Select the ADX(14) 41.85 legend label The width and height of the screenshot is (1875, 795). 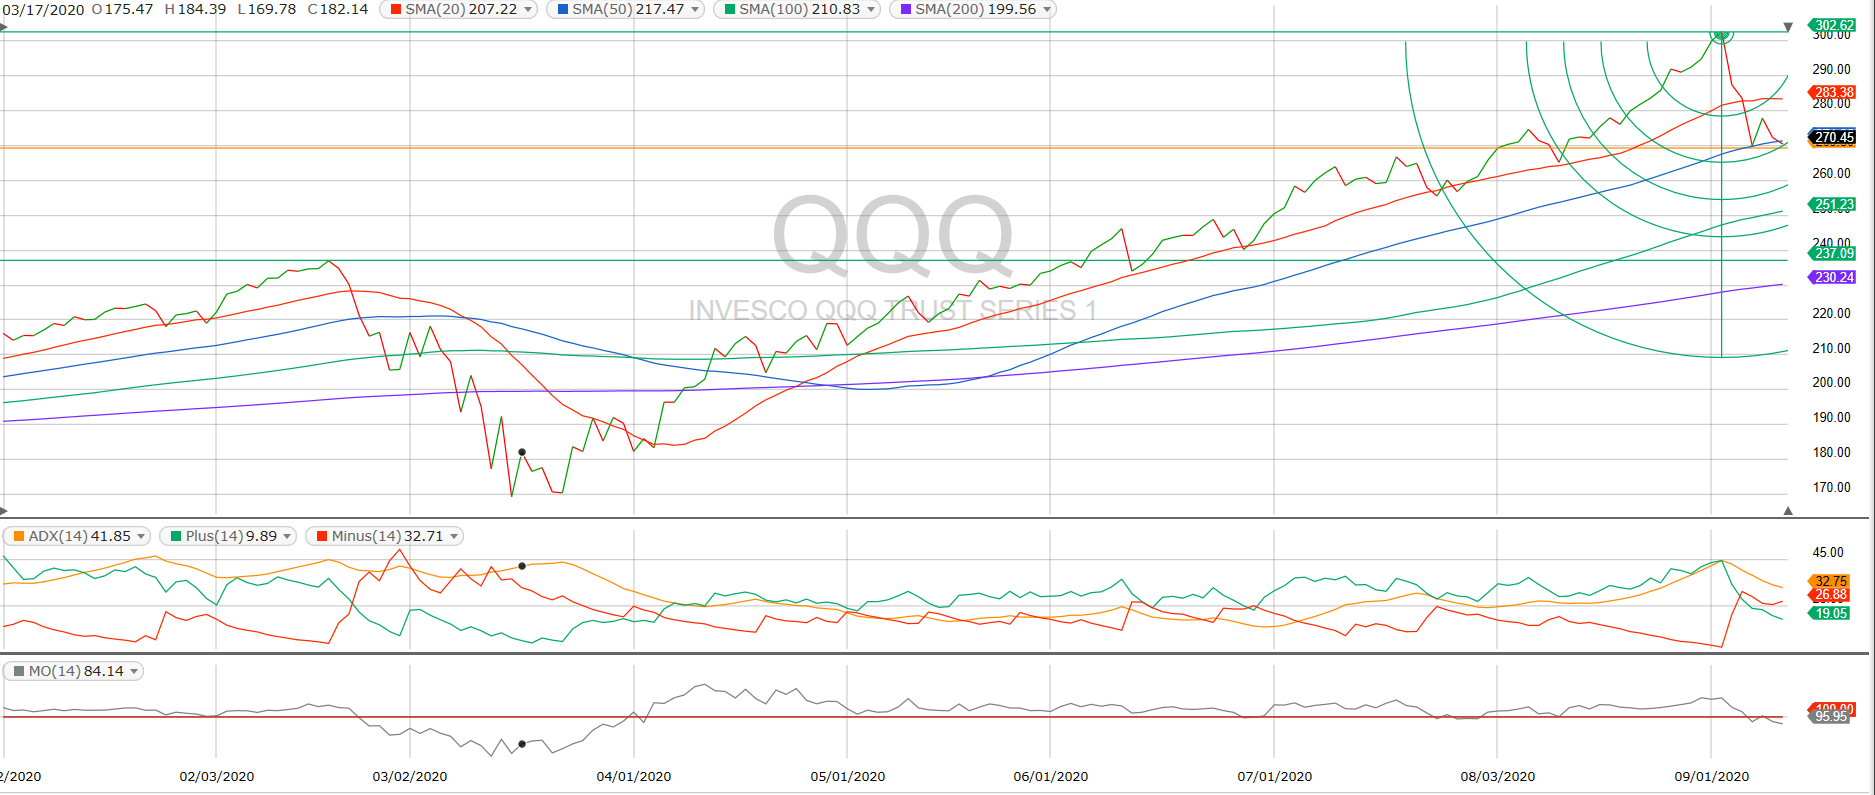[x=80, y=536]
